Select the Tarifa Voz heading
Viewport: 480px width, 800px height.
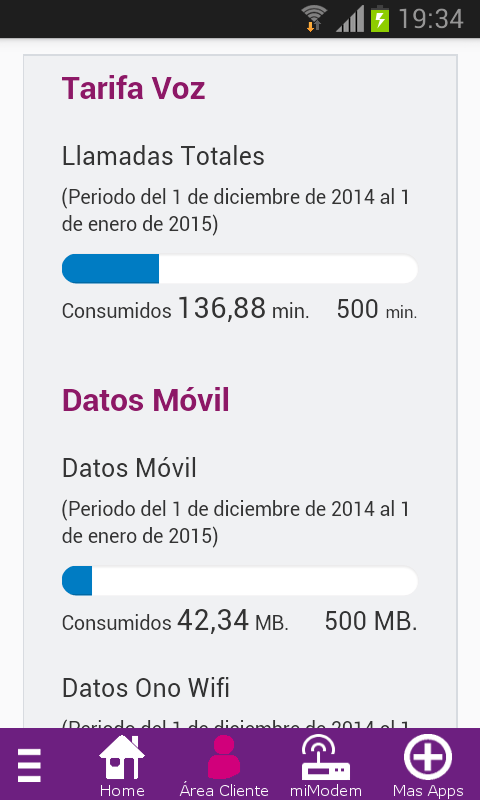[134, 88]
